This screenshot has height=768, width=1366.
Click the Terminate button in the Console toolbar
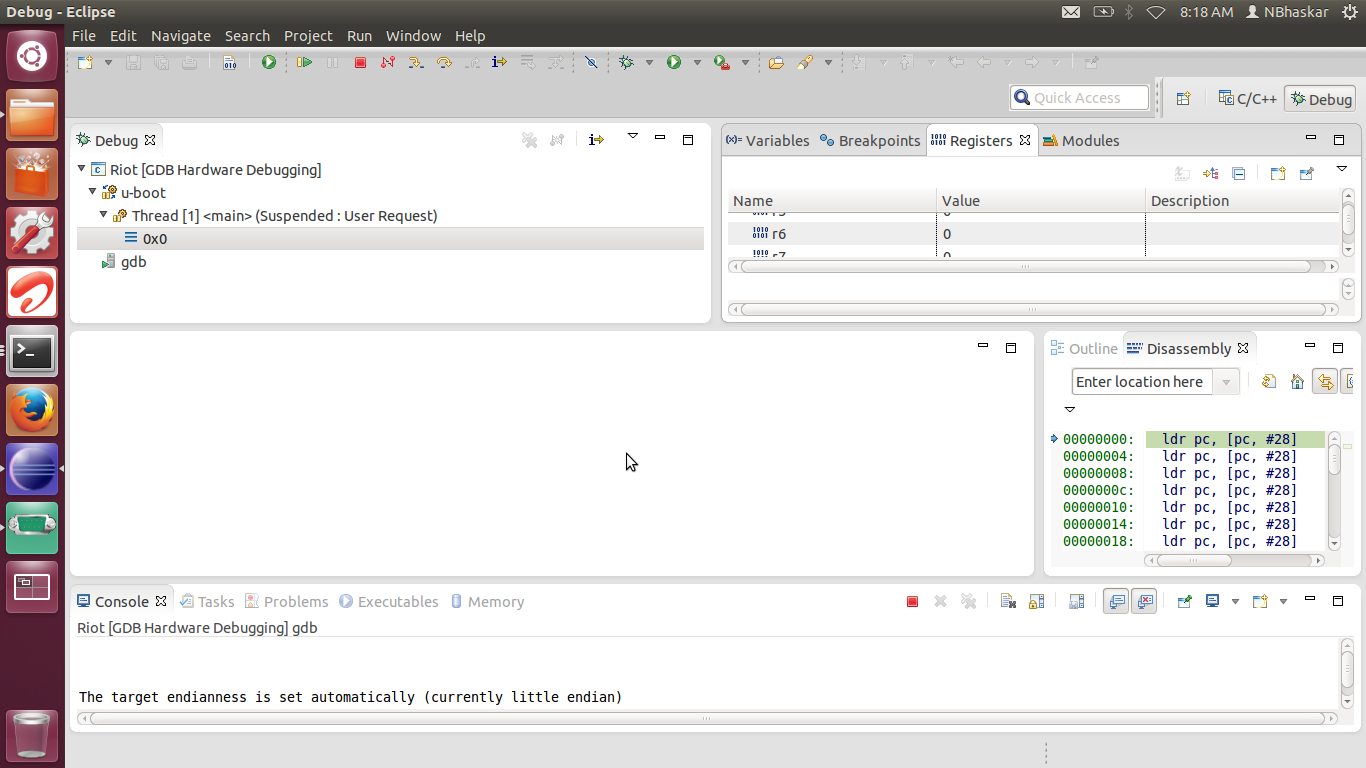point(912,602)
